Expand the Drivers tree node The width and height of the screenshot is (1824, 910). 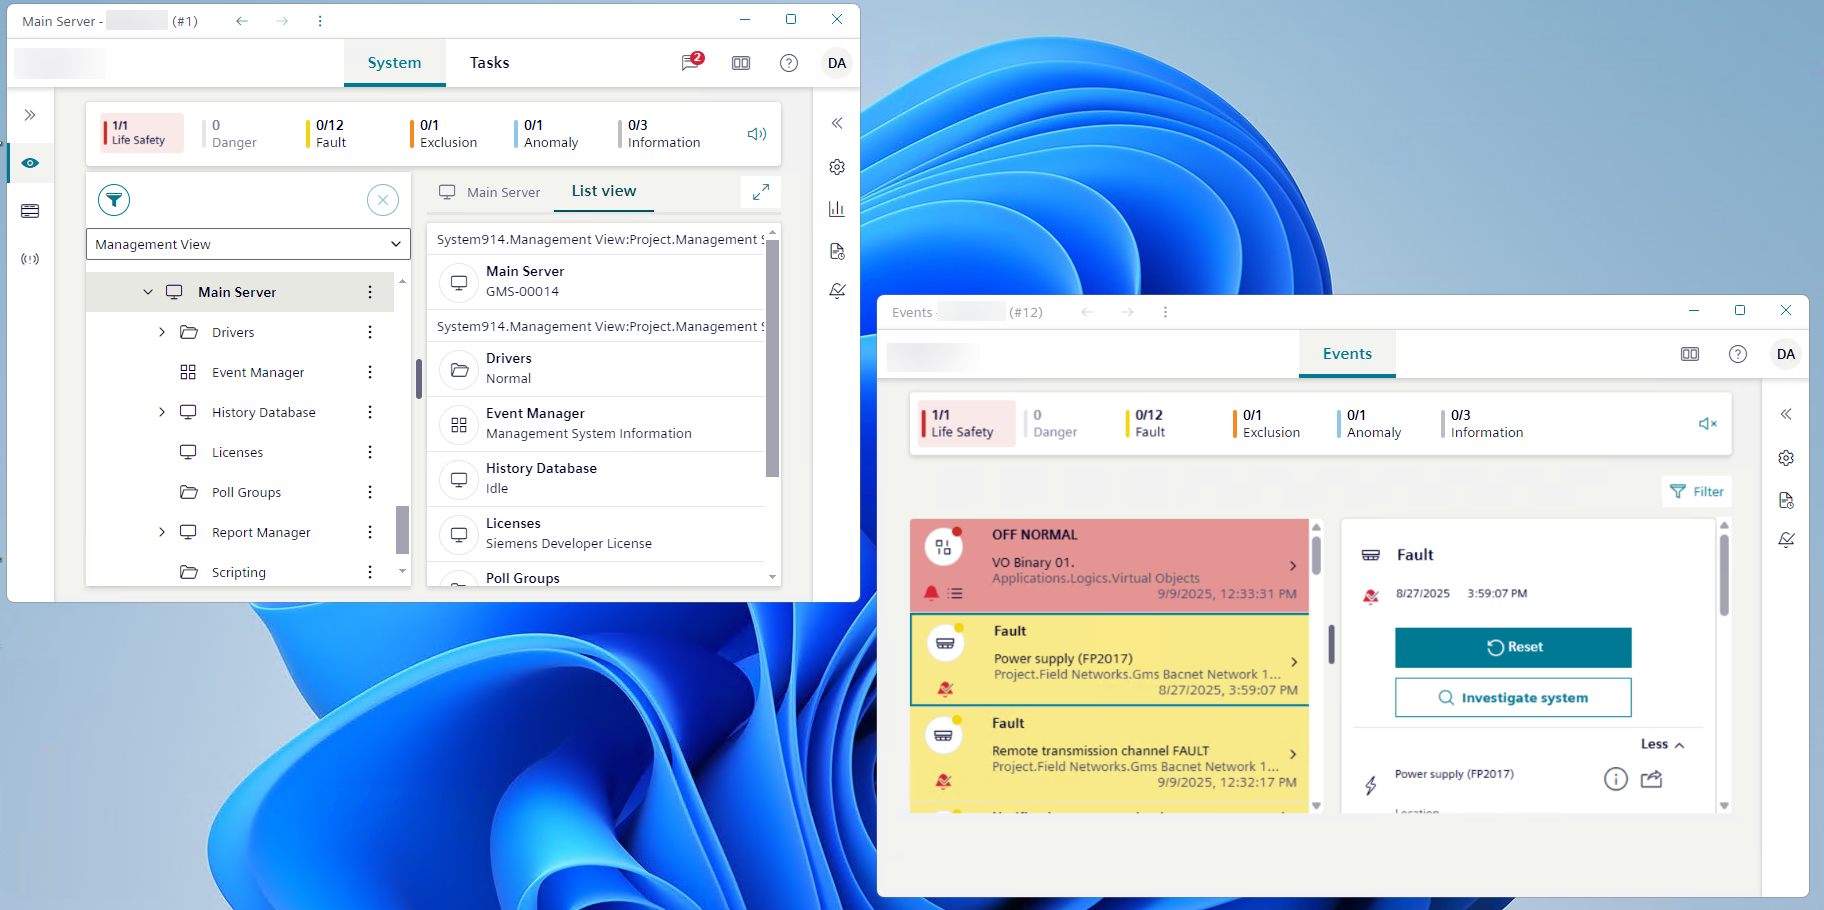click(162, 332)
